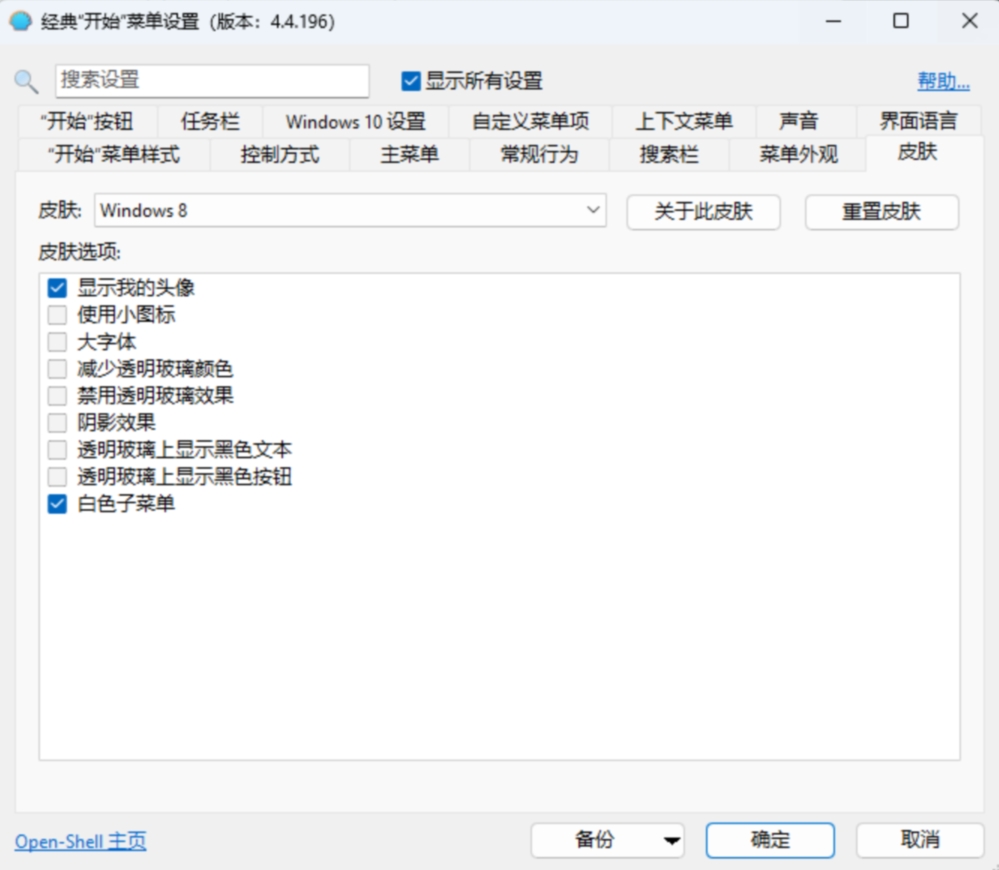Expand the 备份 button dropdown arrow

[672, 841]
